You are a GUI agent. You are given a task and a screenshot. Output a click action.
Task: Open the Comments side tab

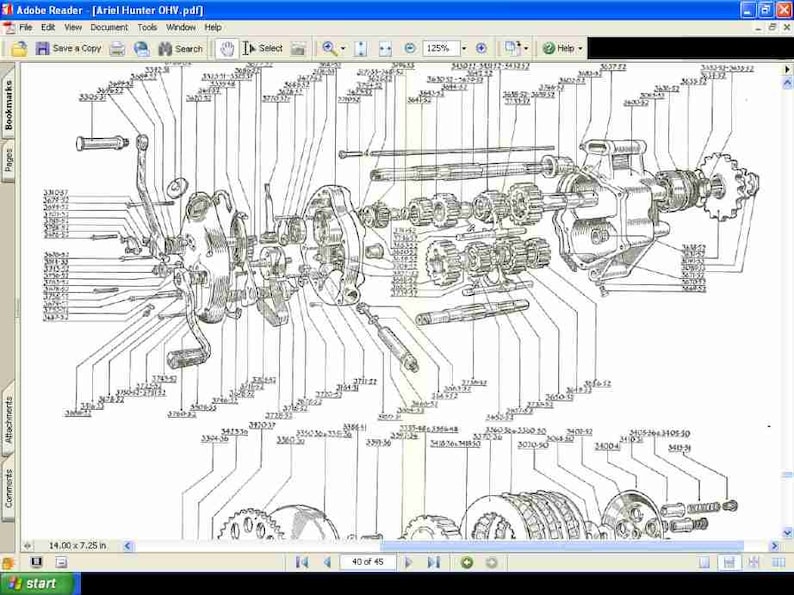pyautogui.click(x=8, y=487)
